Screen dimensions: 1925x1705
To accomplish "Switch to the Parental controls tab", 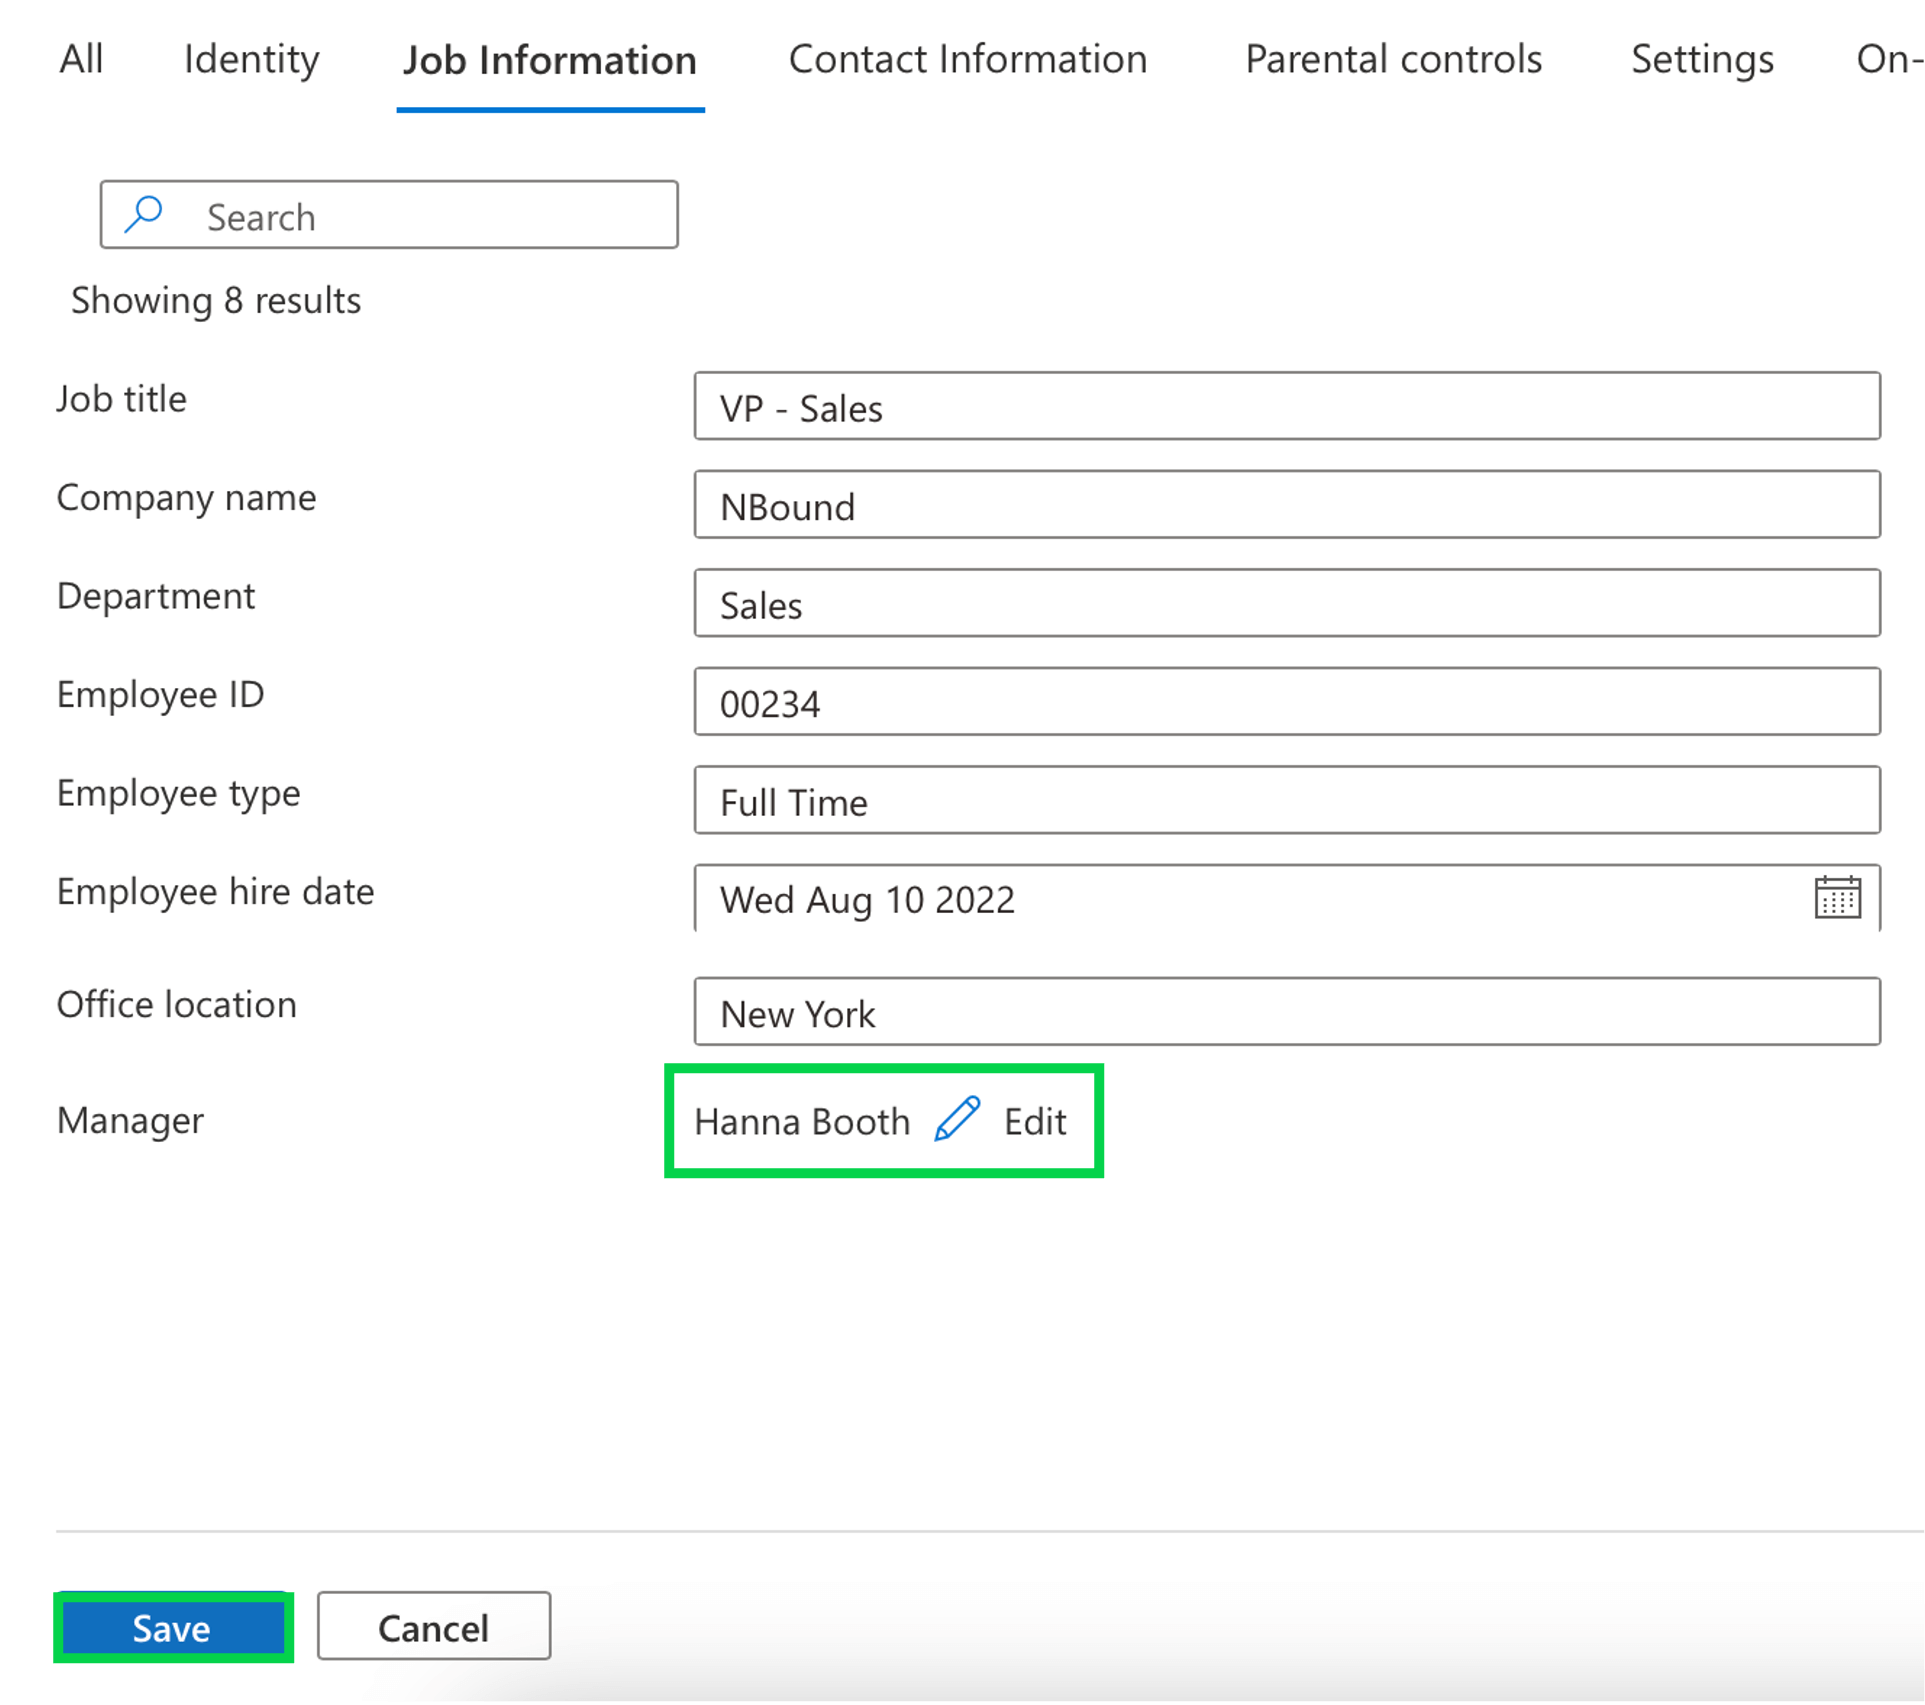I will [1393, 60].
